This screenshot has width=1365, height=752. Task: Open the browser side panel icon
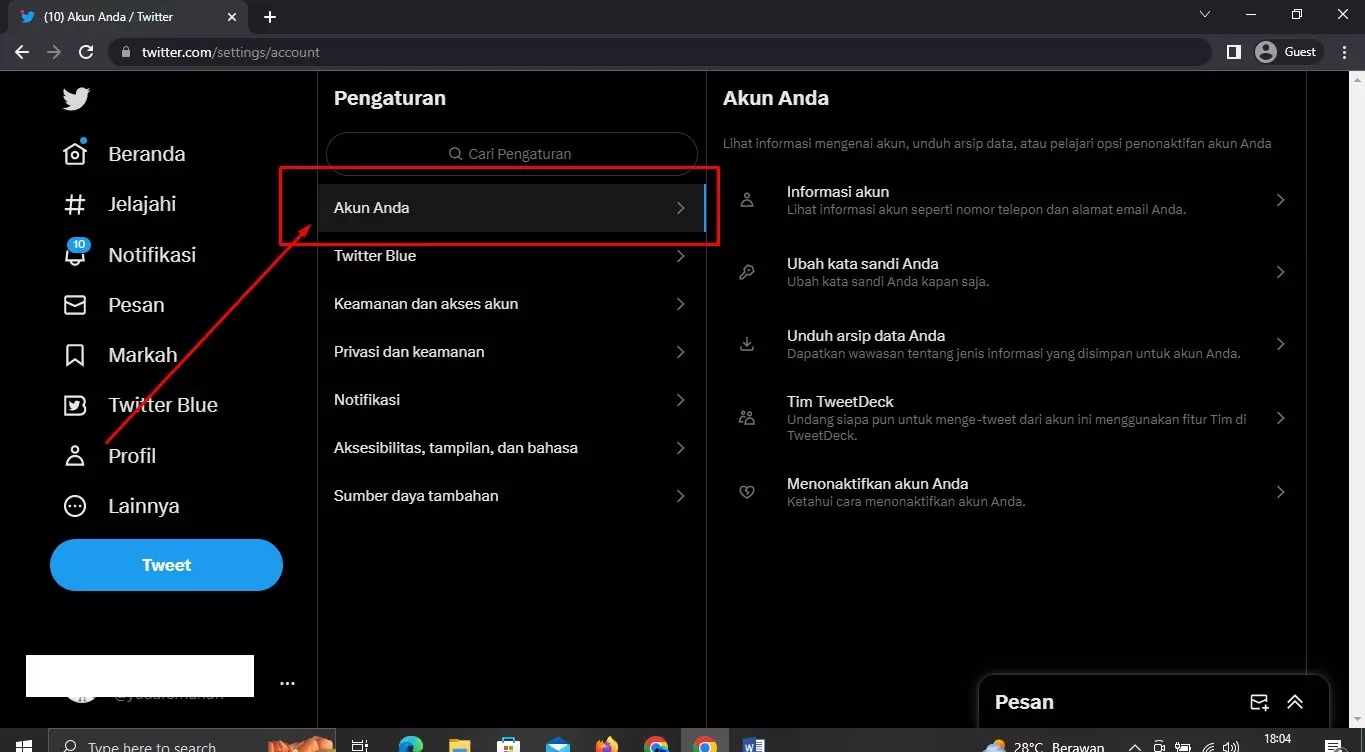click(1233, 52)
